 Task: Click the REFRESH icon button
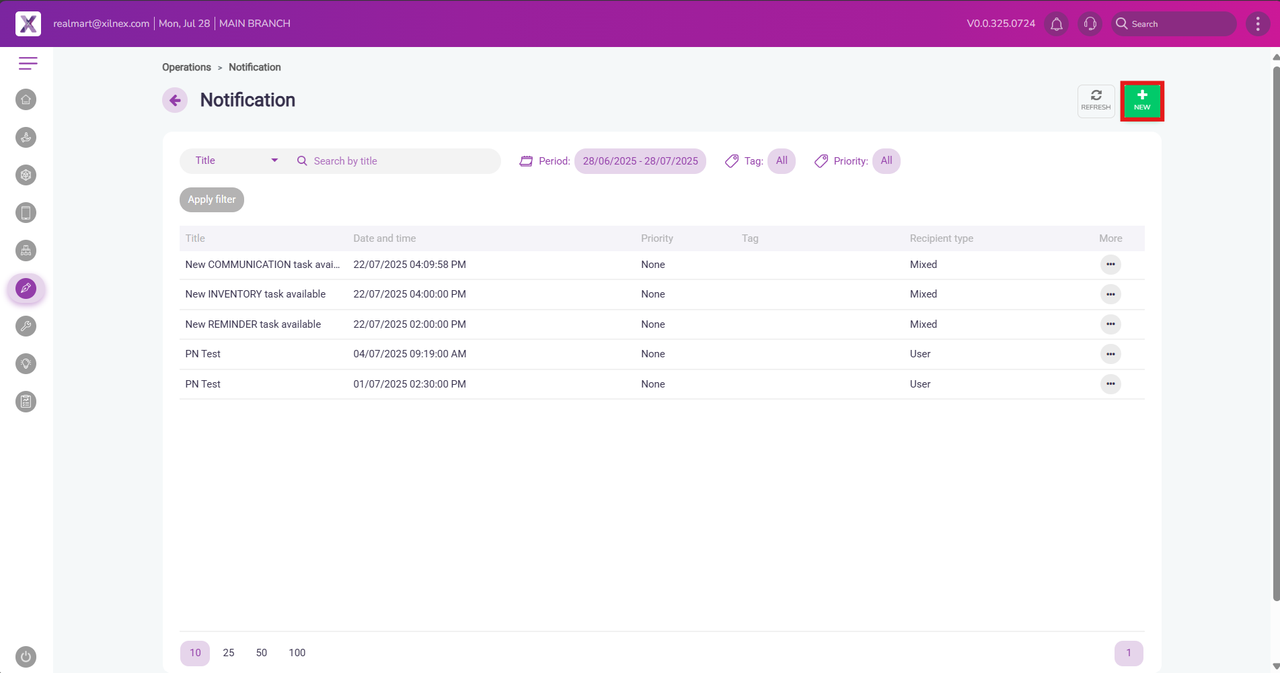pyautogui.click(x=1096, y=100)
